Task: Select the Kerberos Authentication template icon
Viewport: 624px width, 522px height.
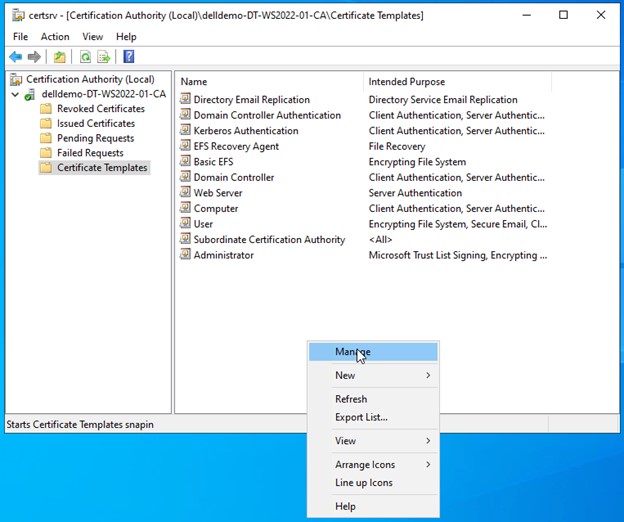Action: click(x=185, y=131)
